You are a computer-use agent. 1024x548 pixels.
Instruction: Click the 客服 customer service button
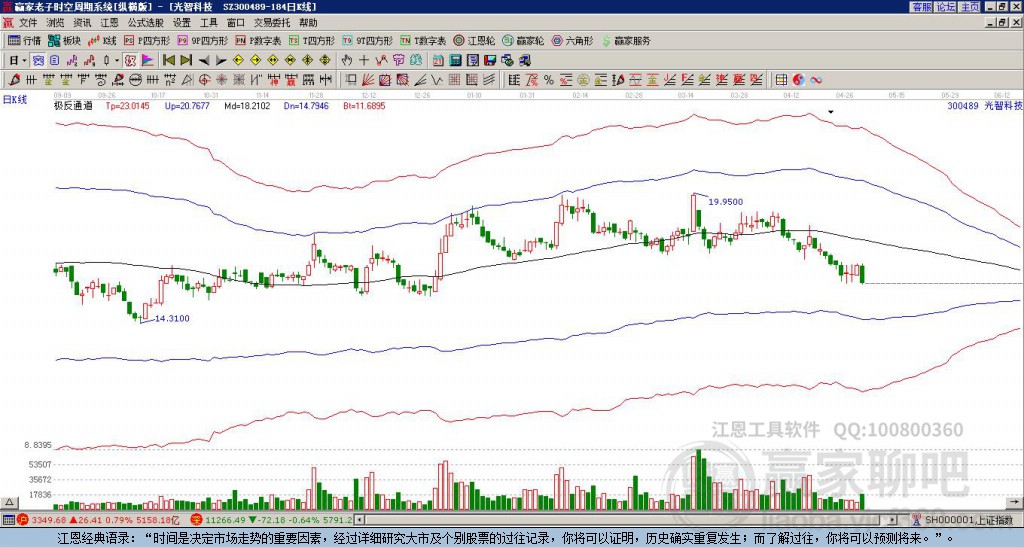click(x=922, y=7)
